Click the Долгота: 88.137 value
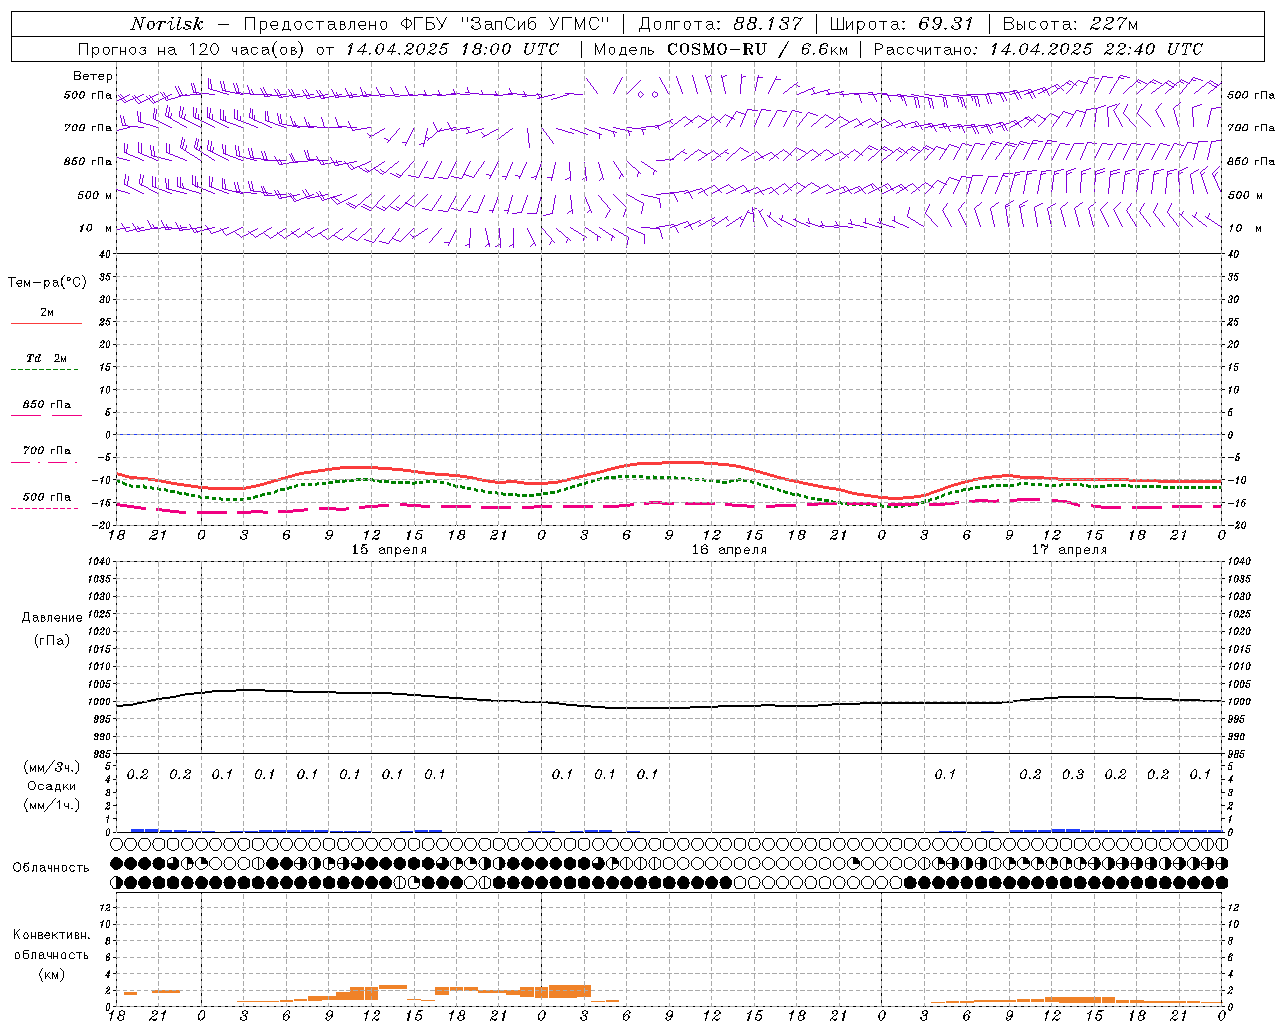 [720, 24]
